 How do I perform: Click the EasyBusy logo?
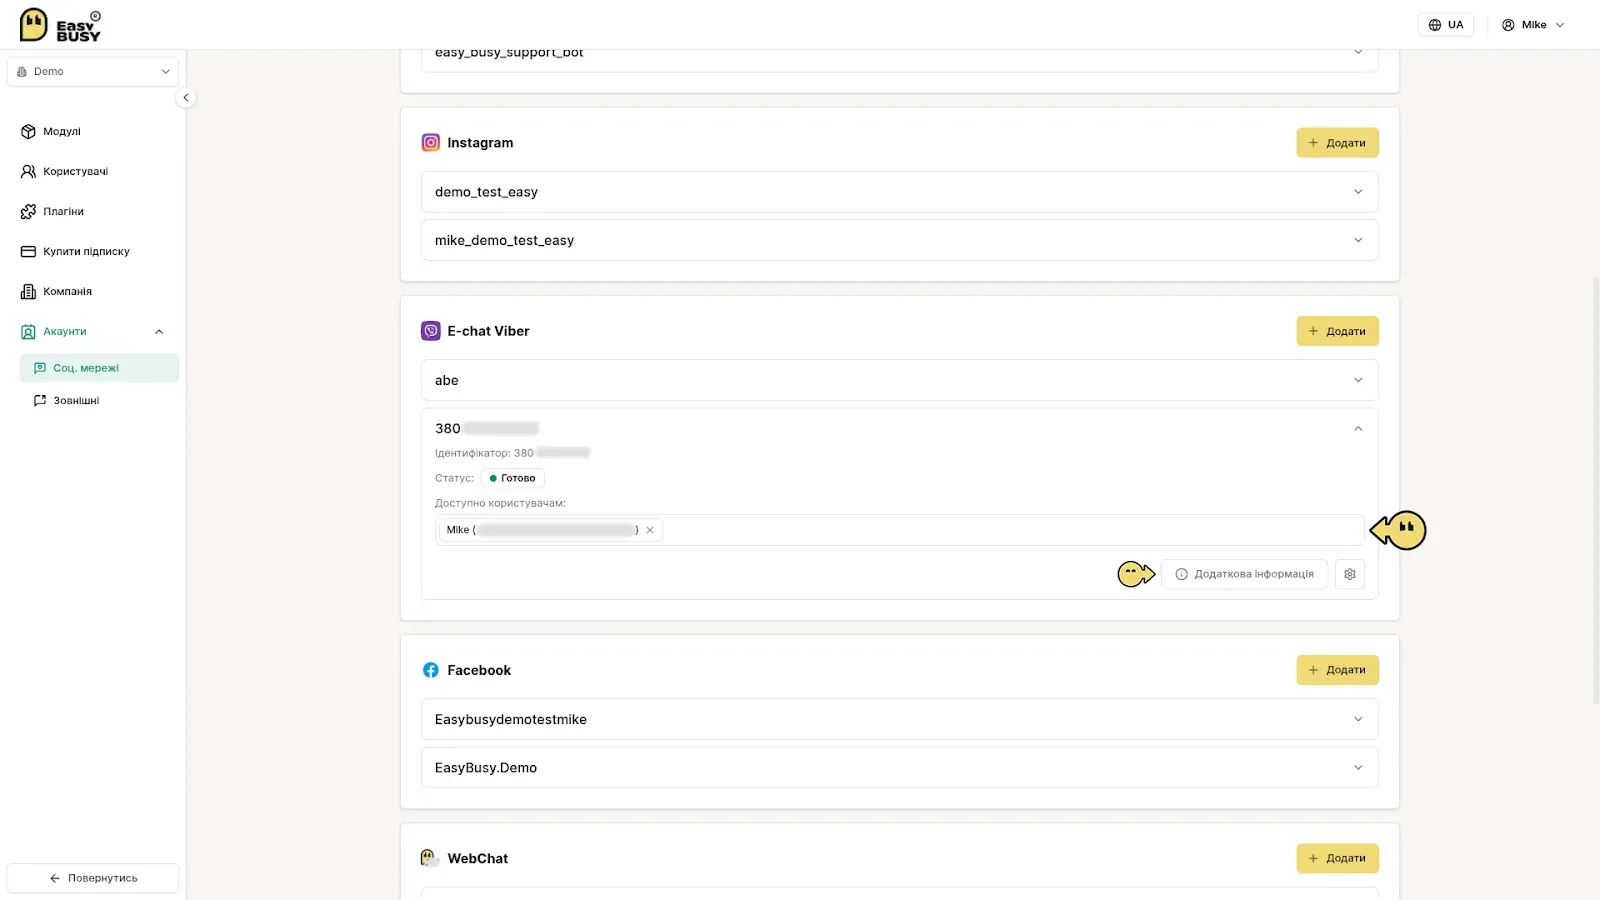pos(60,25)
